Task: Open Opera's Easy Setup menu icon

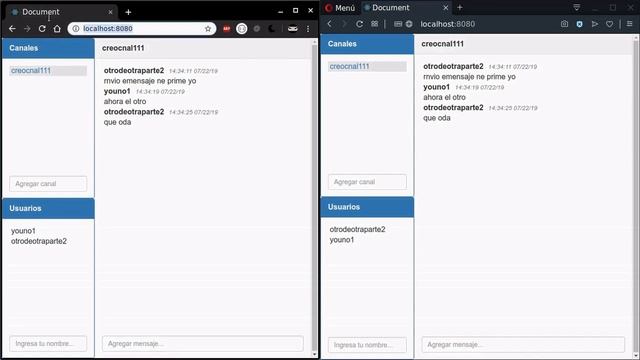Action: click(x=629, y=24)
